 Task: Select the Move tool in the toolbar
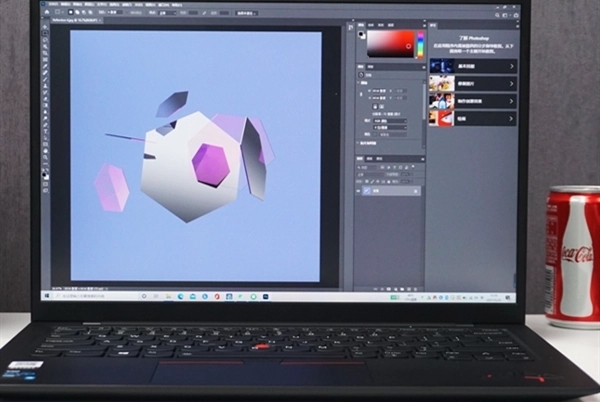(46, 31)
